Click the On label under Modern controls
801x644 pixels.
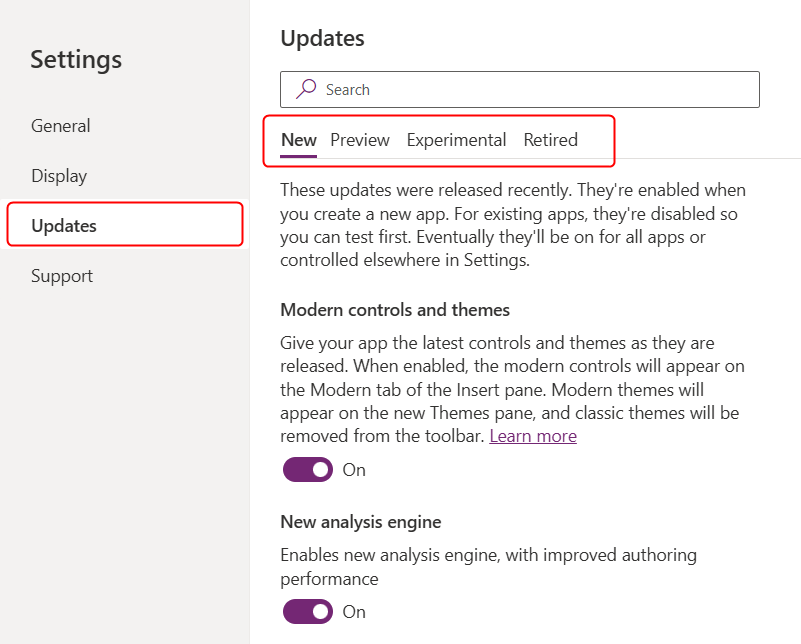[354, 470]
